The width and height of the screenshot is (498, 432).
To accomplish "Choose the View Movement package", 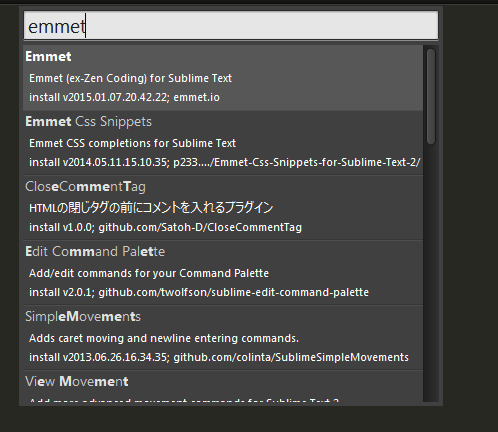I will [223, 387].
